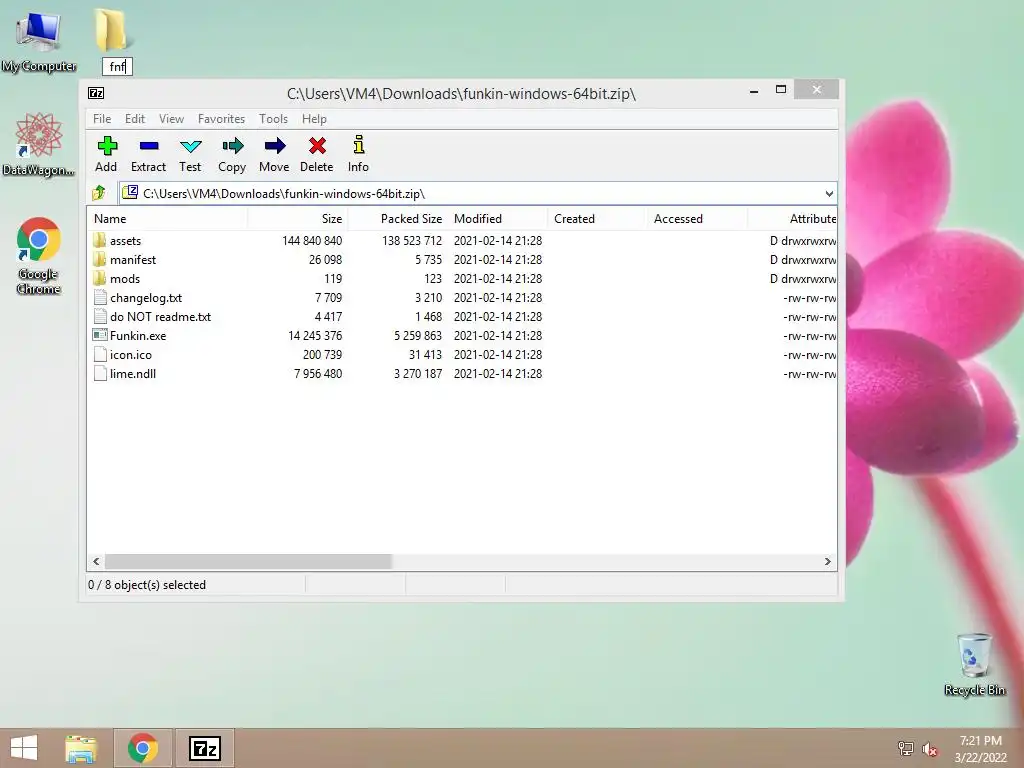Select the manifest folder icon
The image size is (1024, 768).
pos(99,259)
